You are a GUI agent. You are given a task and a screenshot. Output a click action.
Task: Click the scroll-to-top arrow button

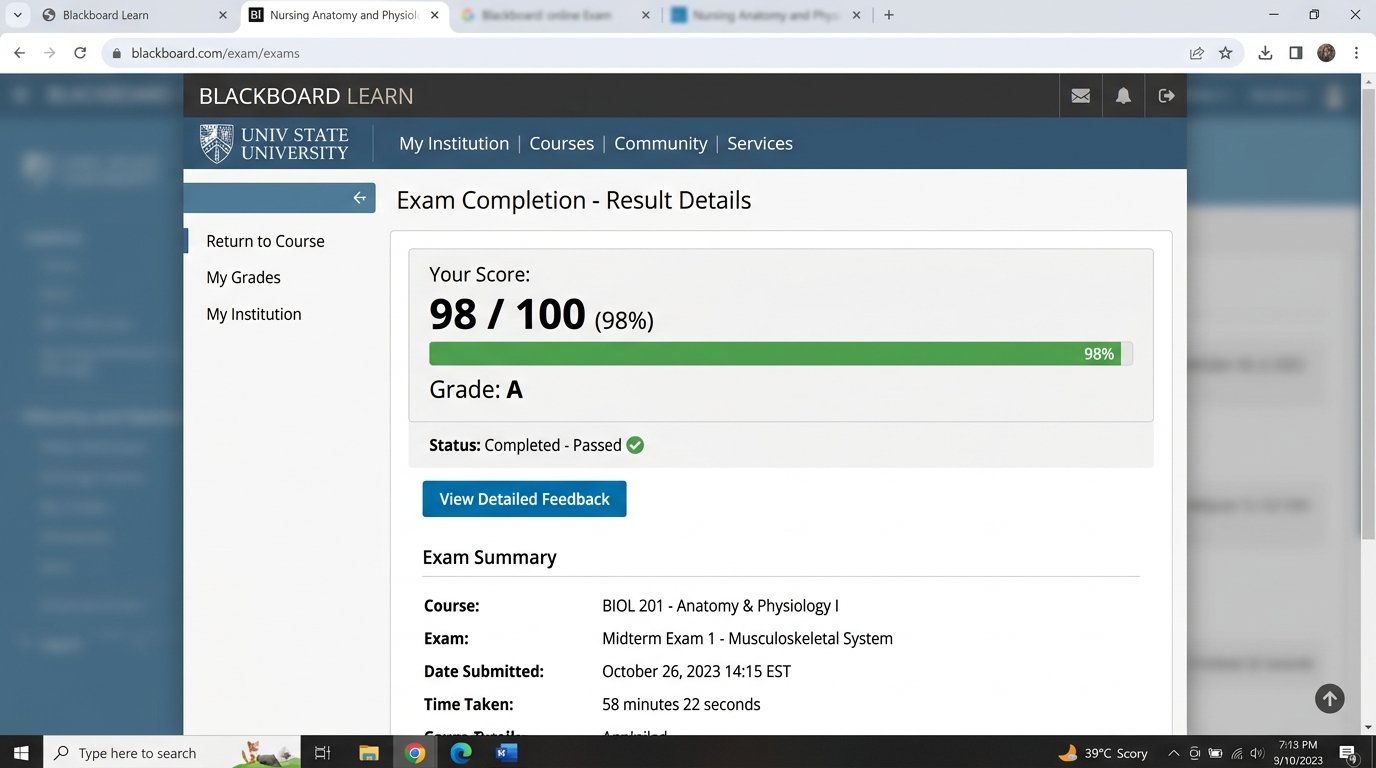(1329, 698)
